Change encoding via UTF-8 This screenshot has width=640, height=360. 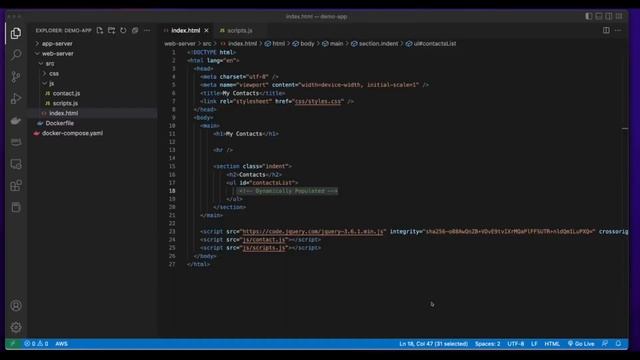[516, 344]
